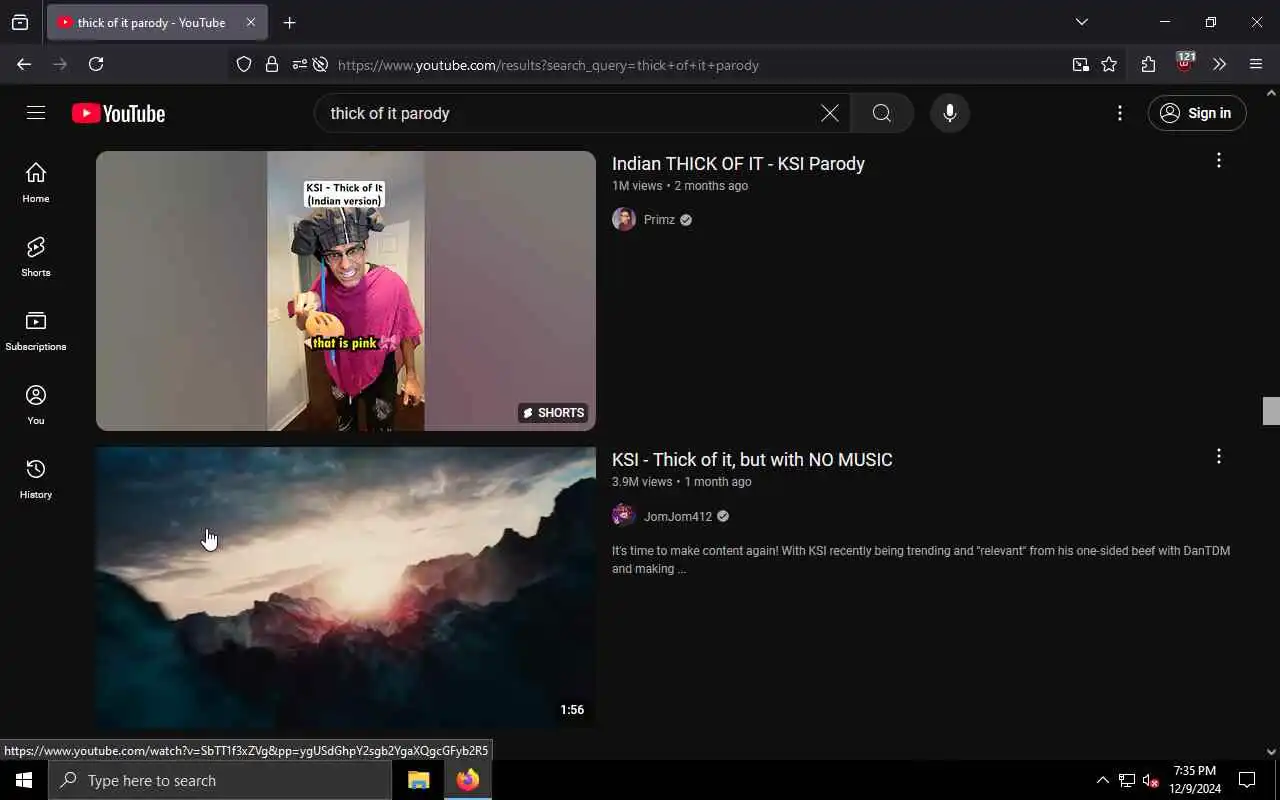Run search with the magnifier button
This screenshot has width=1280, height=800.
[882, 113]
